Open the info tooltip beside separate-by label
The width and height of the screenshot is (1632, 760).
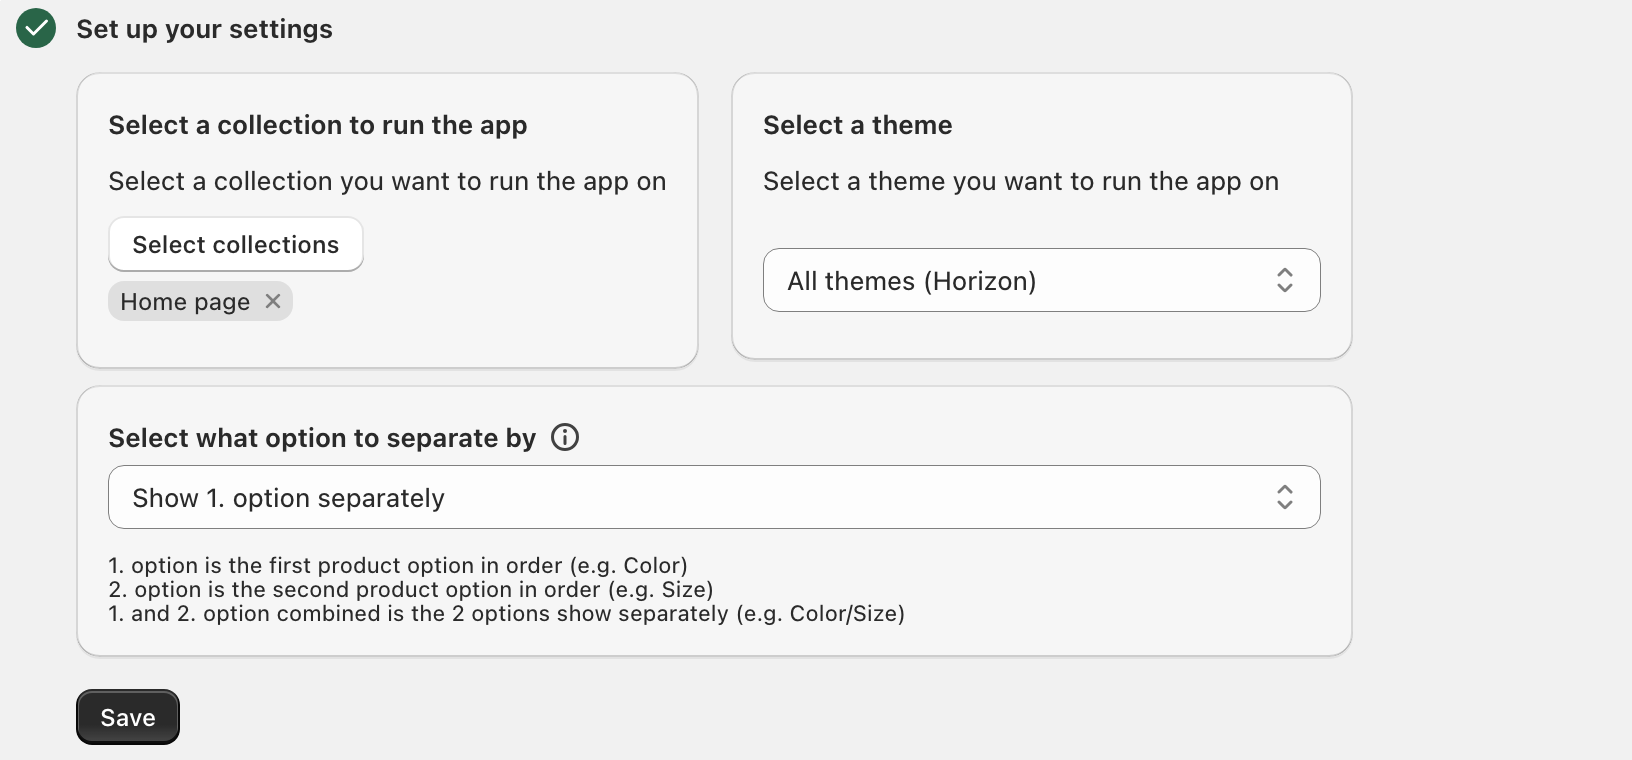click(x=565, y=437)
